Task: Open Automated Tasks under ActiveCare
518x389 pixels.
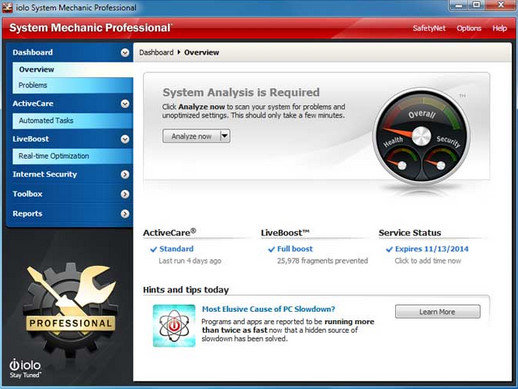Action: click(73, 121)
